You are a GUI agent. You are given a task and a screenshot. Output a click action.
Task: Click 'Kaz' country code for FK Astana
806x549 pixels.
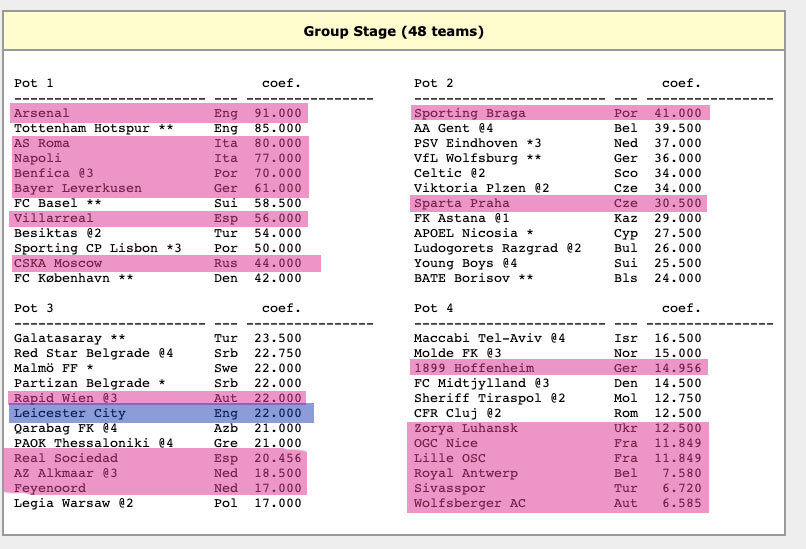626,218
